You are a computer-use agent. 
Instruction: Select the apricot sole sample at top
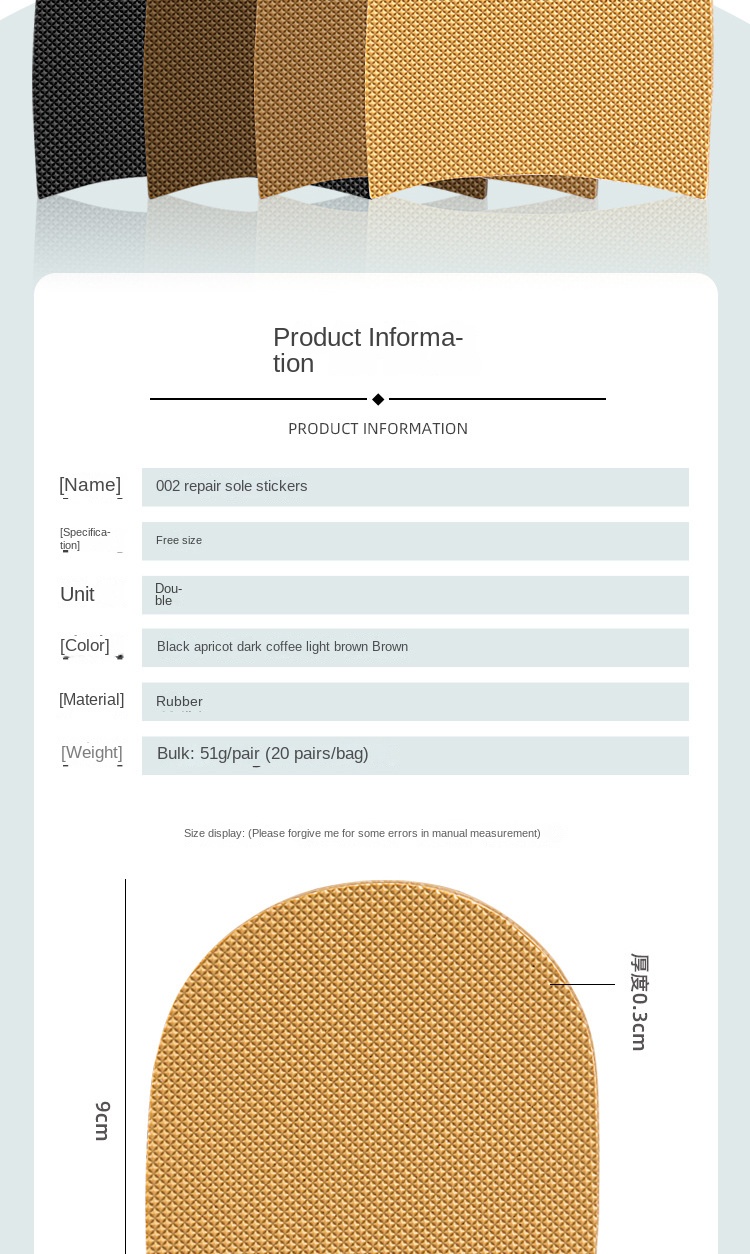[x=540, y=90]
